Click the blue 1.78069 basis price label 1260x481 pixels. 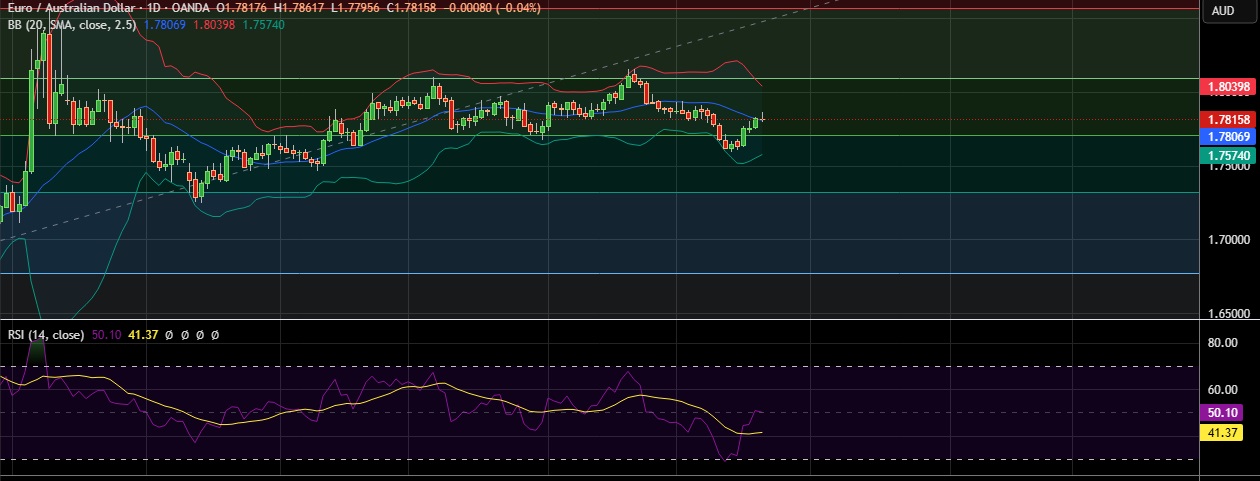(1229, 136)
